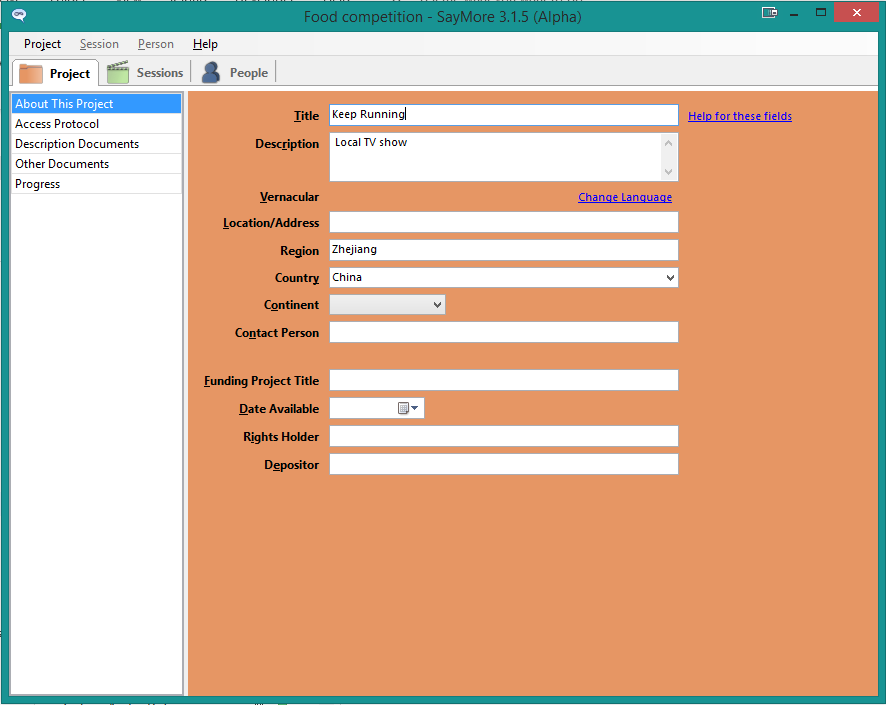The image size is (886, 705).
Task: Select Description Documents in the sidebar
Action: [x=97, y=144]
